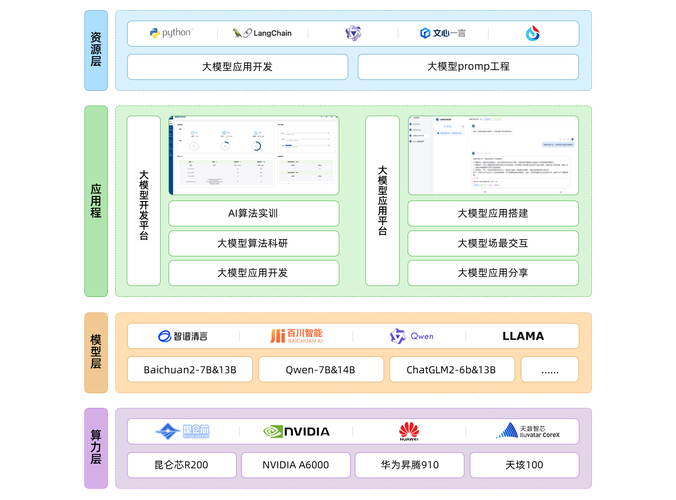Screen dimensions: 676x500
Task: Click the NVIDIA logo
Action: [296, 431]
